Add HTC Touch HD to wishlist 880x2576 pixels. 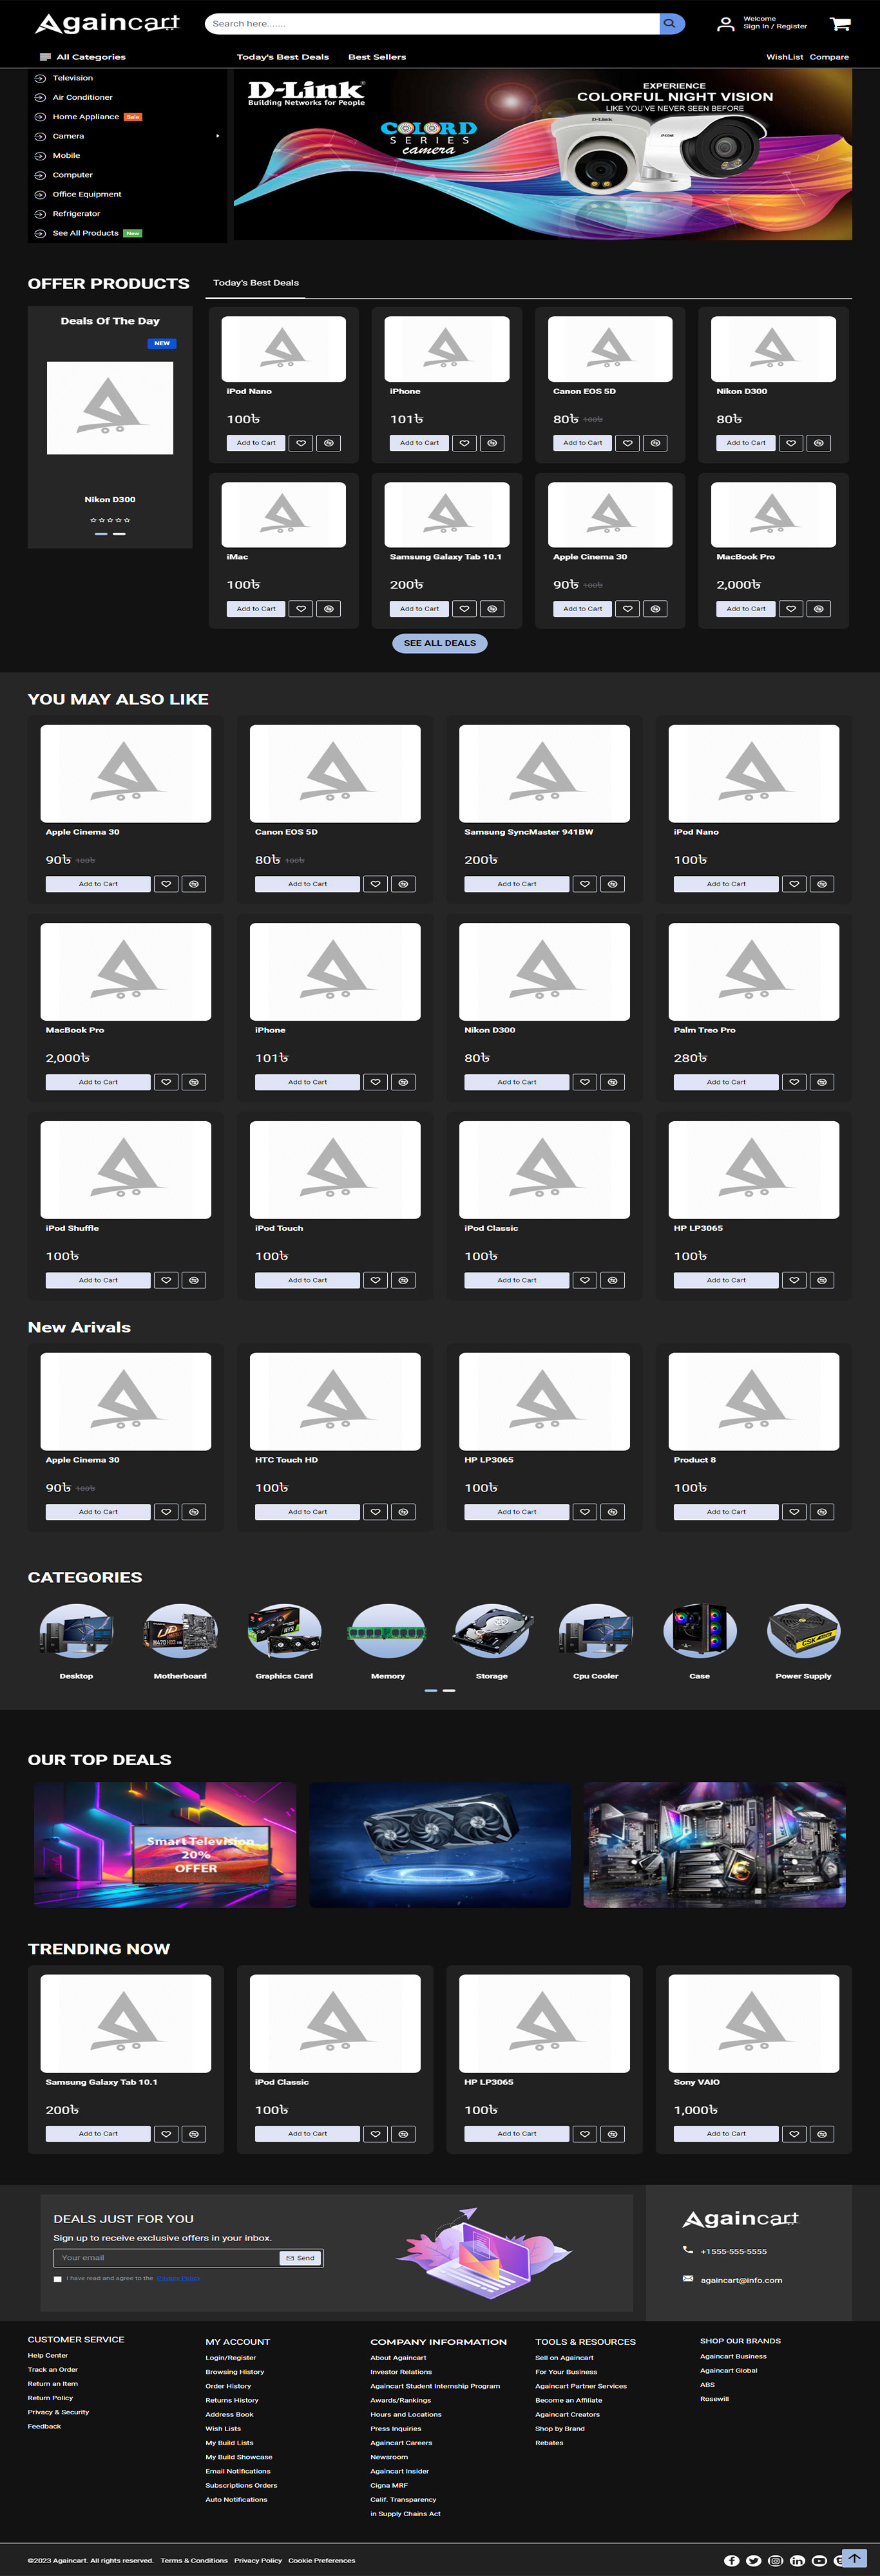(x=376, y=1512)
